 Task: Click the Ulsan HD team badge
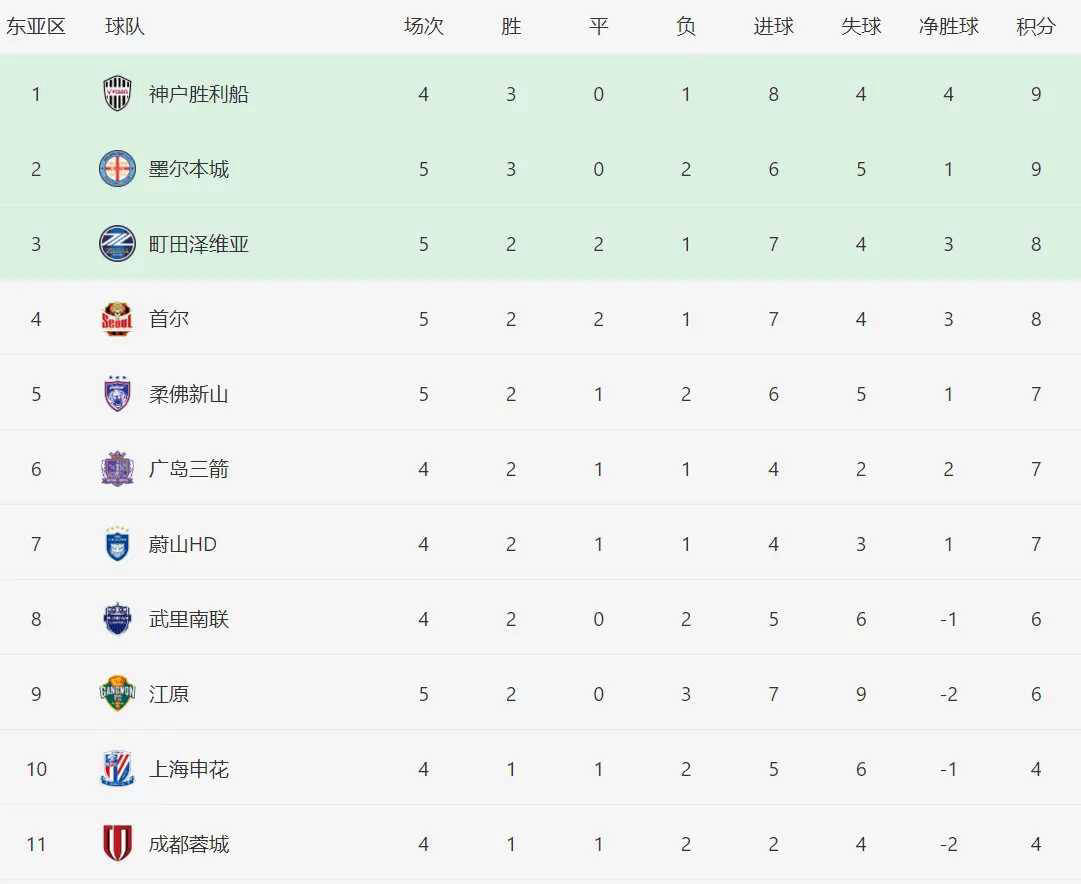click(x=117, y=544)
